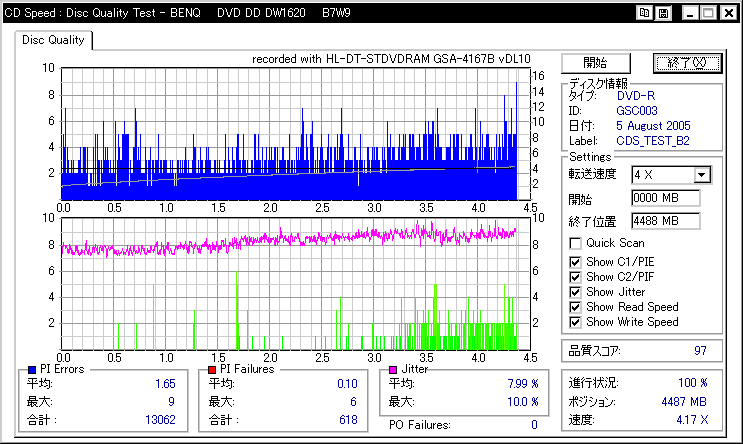Click the speed value 4.17 X
Viewport: 743px width, 444px height.
pyautogui.click(x=692, y=420)
